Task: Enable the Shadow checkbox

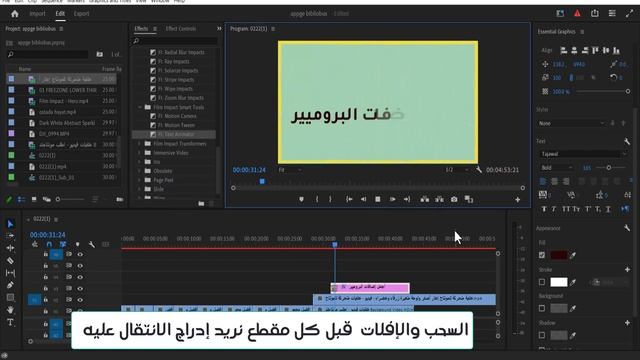Action: [542, 335]
